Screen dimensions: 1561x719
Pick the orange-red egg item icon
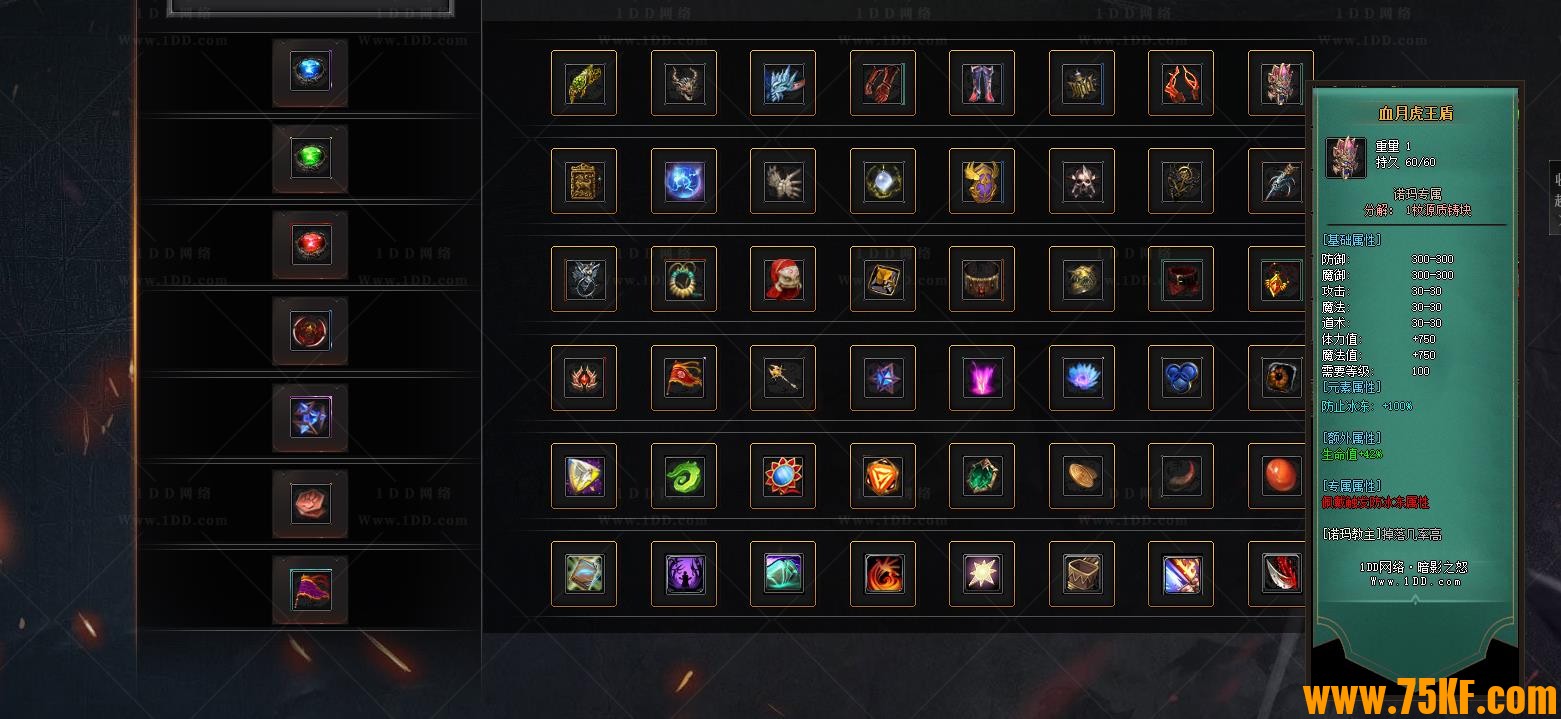[1281, 476]
